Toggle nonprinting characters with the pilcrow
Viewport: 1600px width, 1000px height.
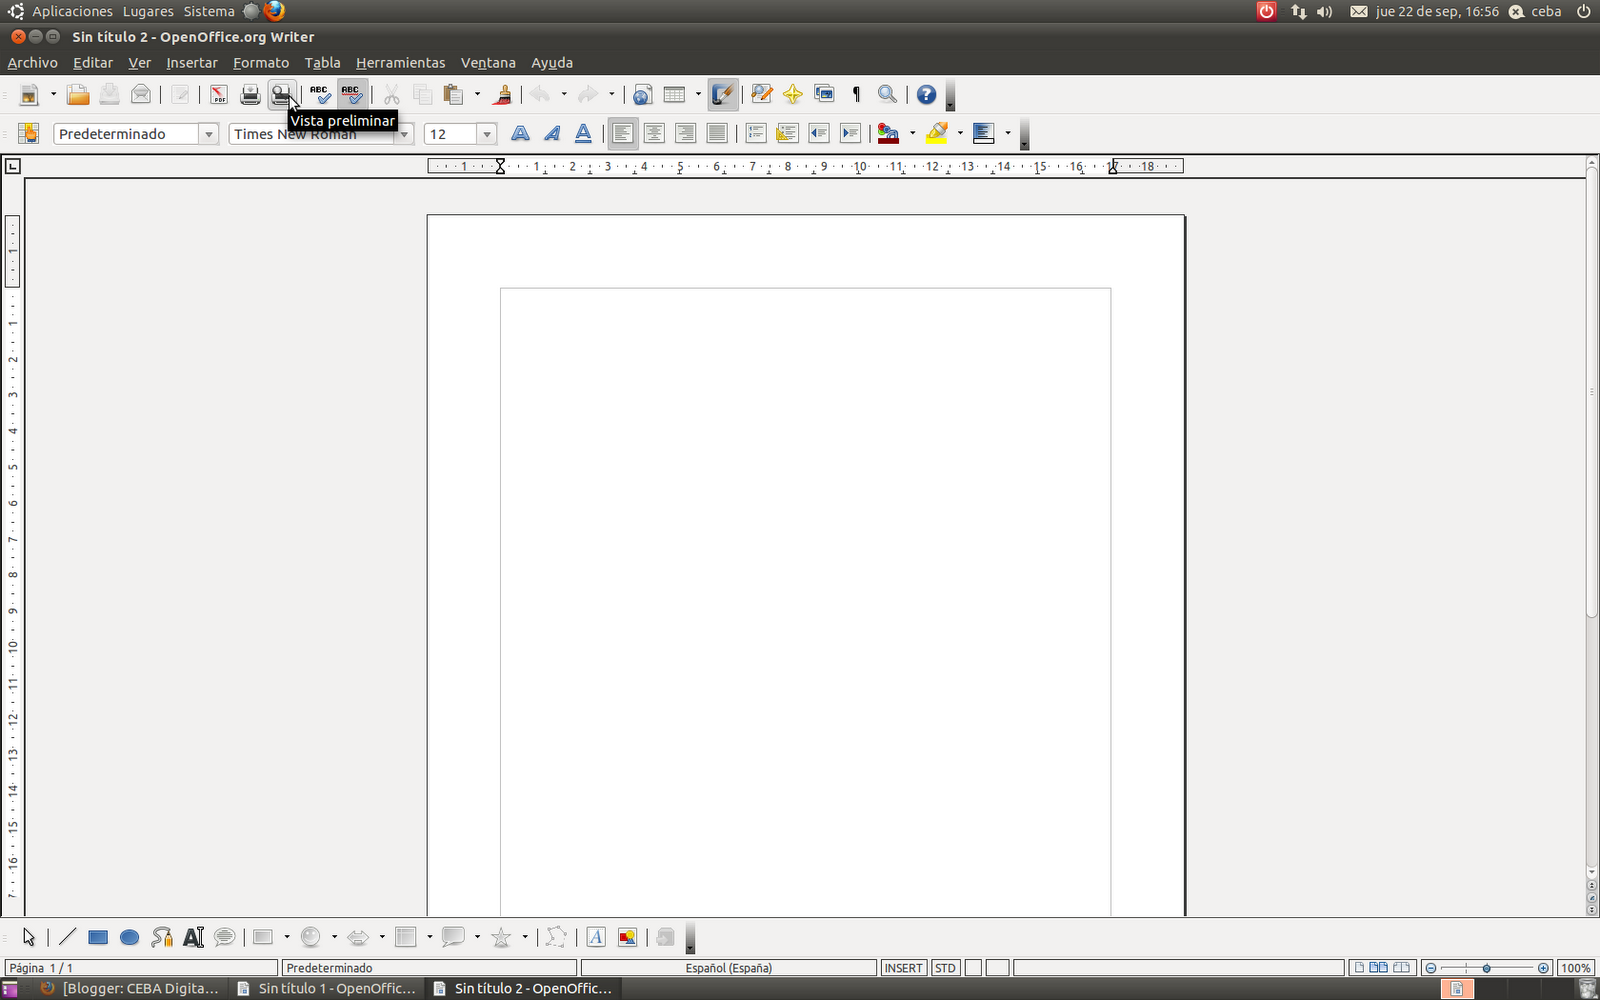[856, 95]
